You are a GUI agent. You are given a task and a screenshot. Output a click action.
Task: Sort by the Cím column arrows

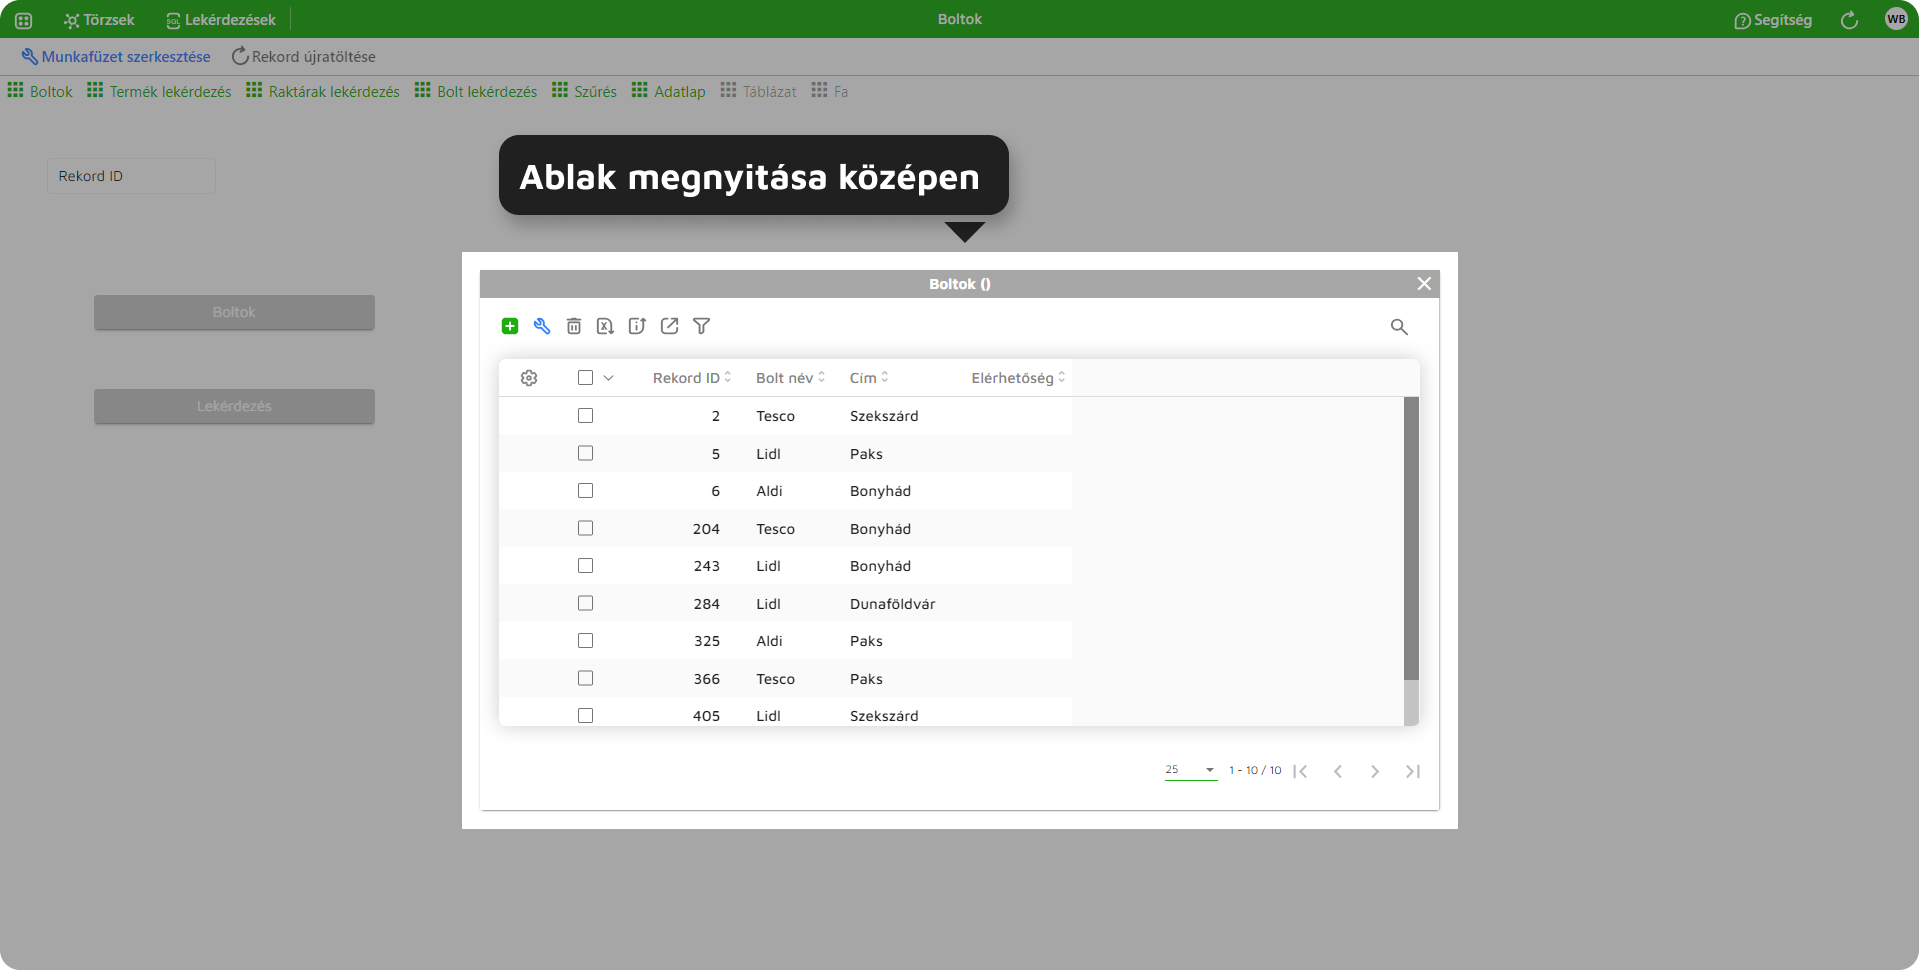[885, 377]
